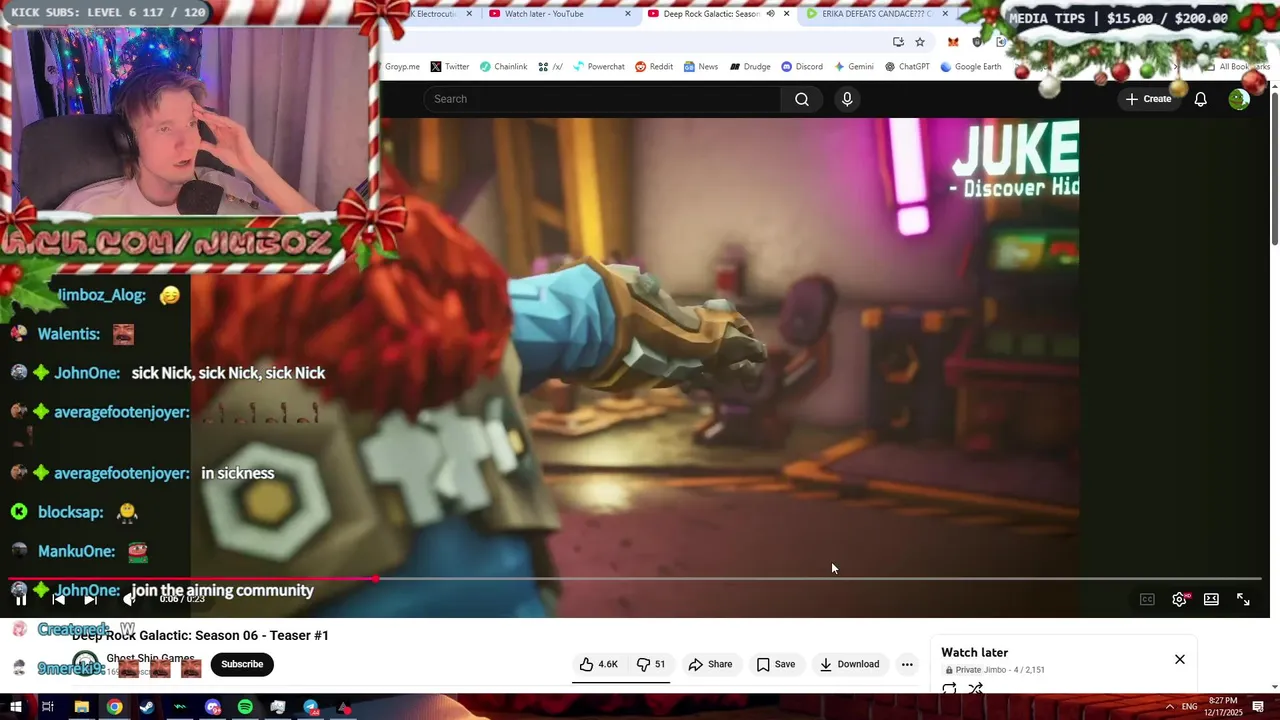Open ENG language input switcher
Image resolution: width=1280 pixels, height=720 pixels.
[1190, 707]
